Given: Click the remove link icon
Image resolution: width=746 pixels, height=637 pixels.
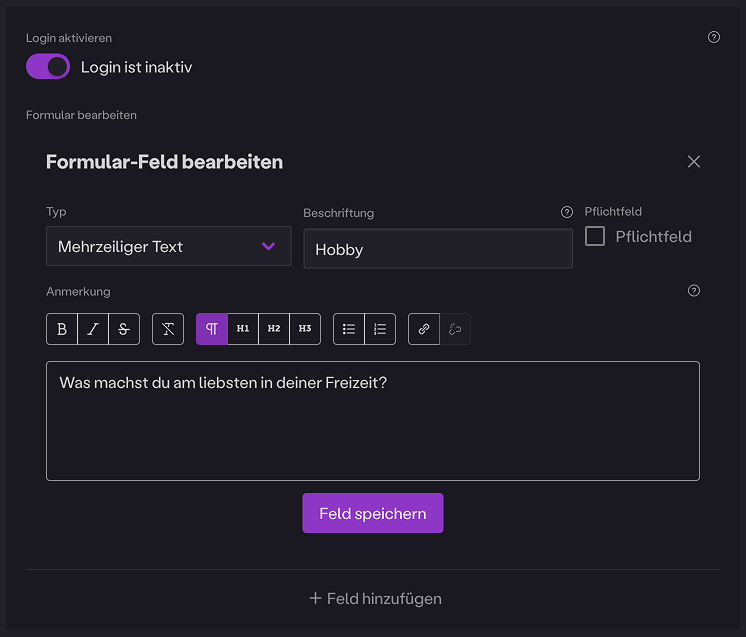Looking at the screenshot, I should (455, 329).
